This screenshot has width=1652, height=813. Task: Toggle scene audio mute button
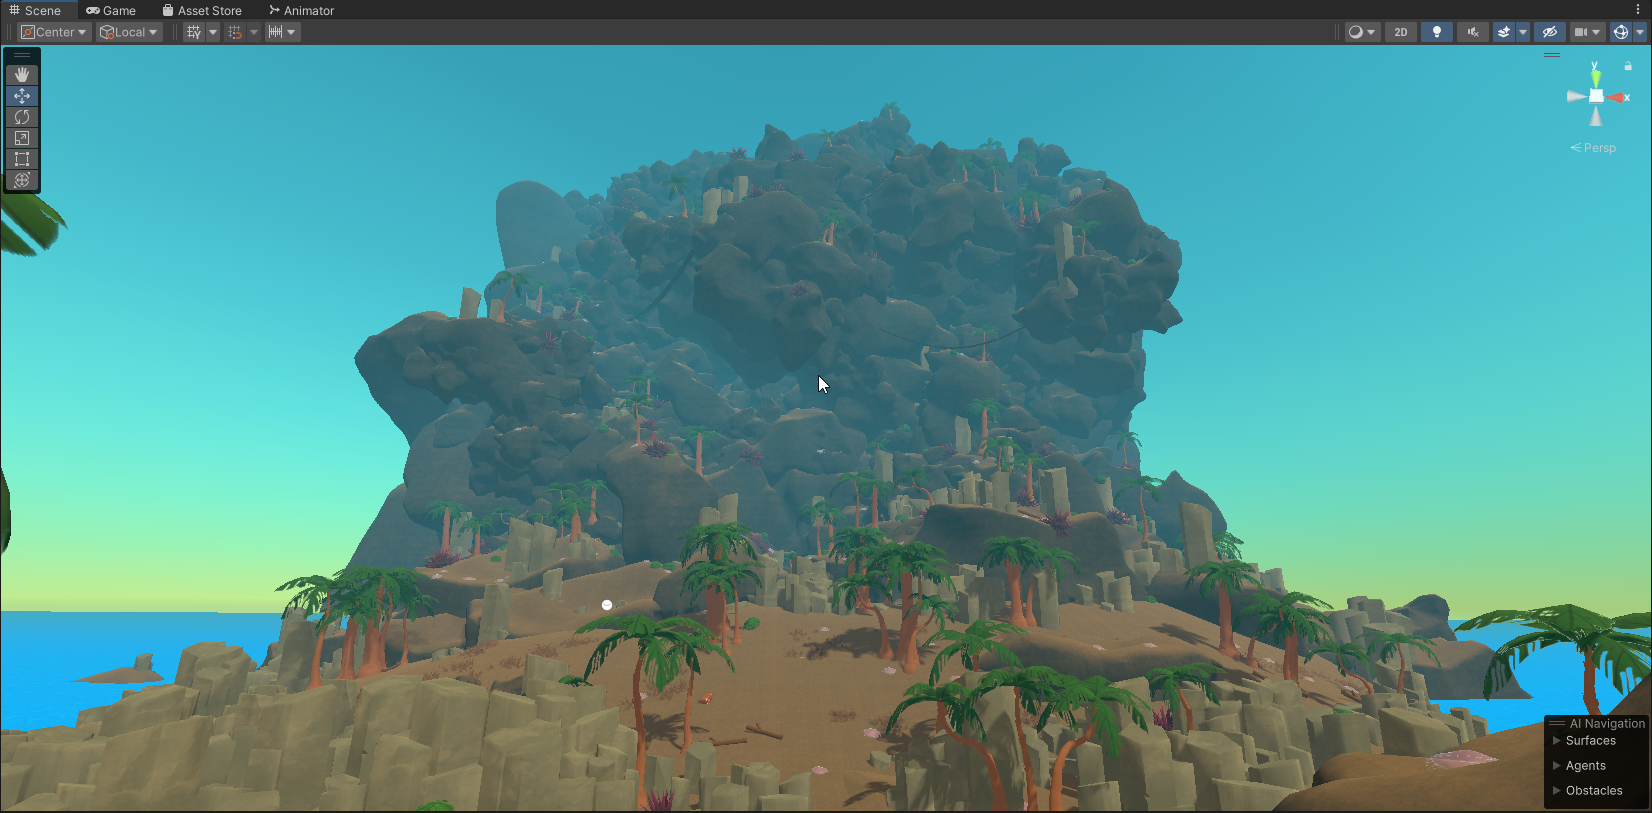click(1472, 32)
